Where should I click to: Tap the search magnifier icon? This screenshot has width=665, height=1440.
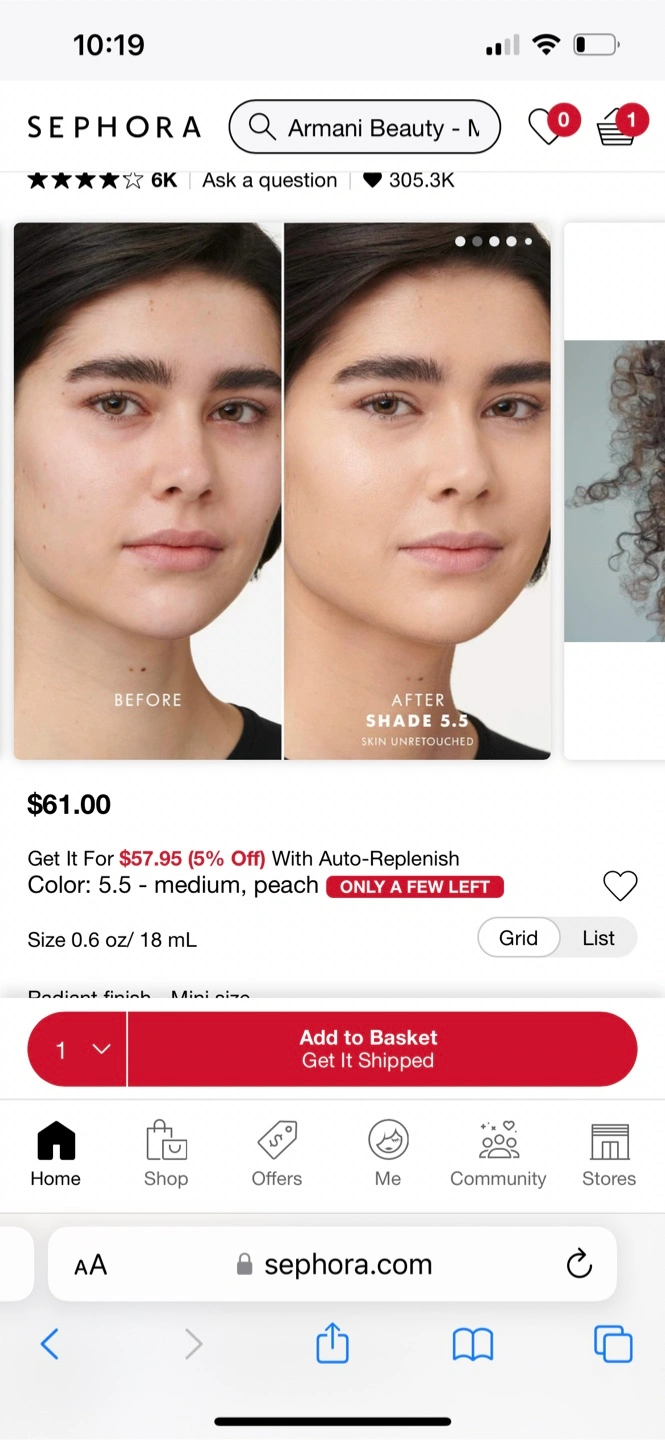[x=262, y=127]
